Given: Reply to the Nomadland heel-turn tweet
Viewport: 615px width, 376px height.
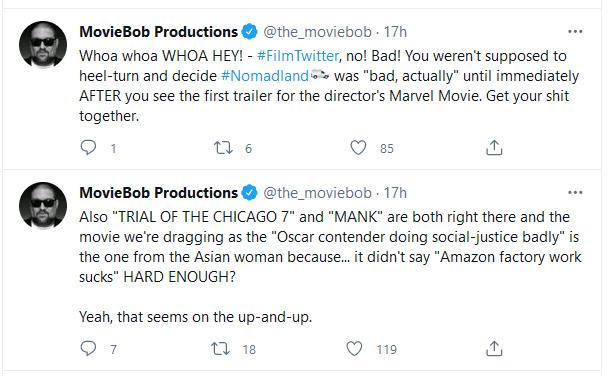Looking at the screenshot, I should coord(88,148).
